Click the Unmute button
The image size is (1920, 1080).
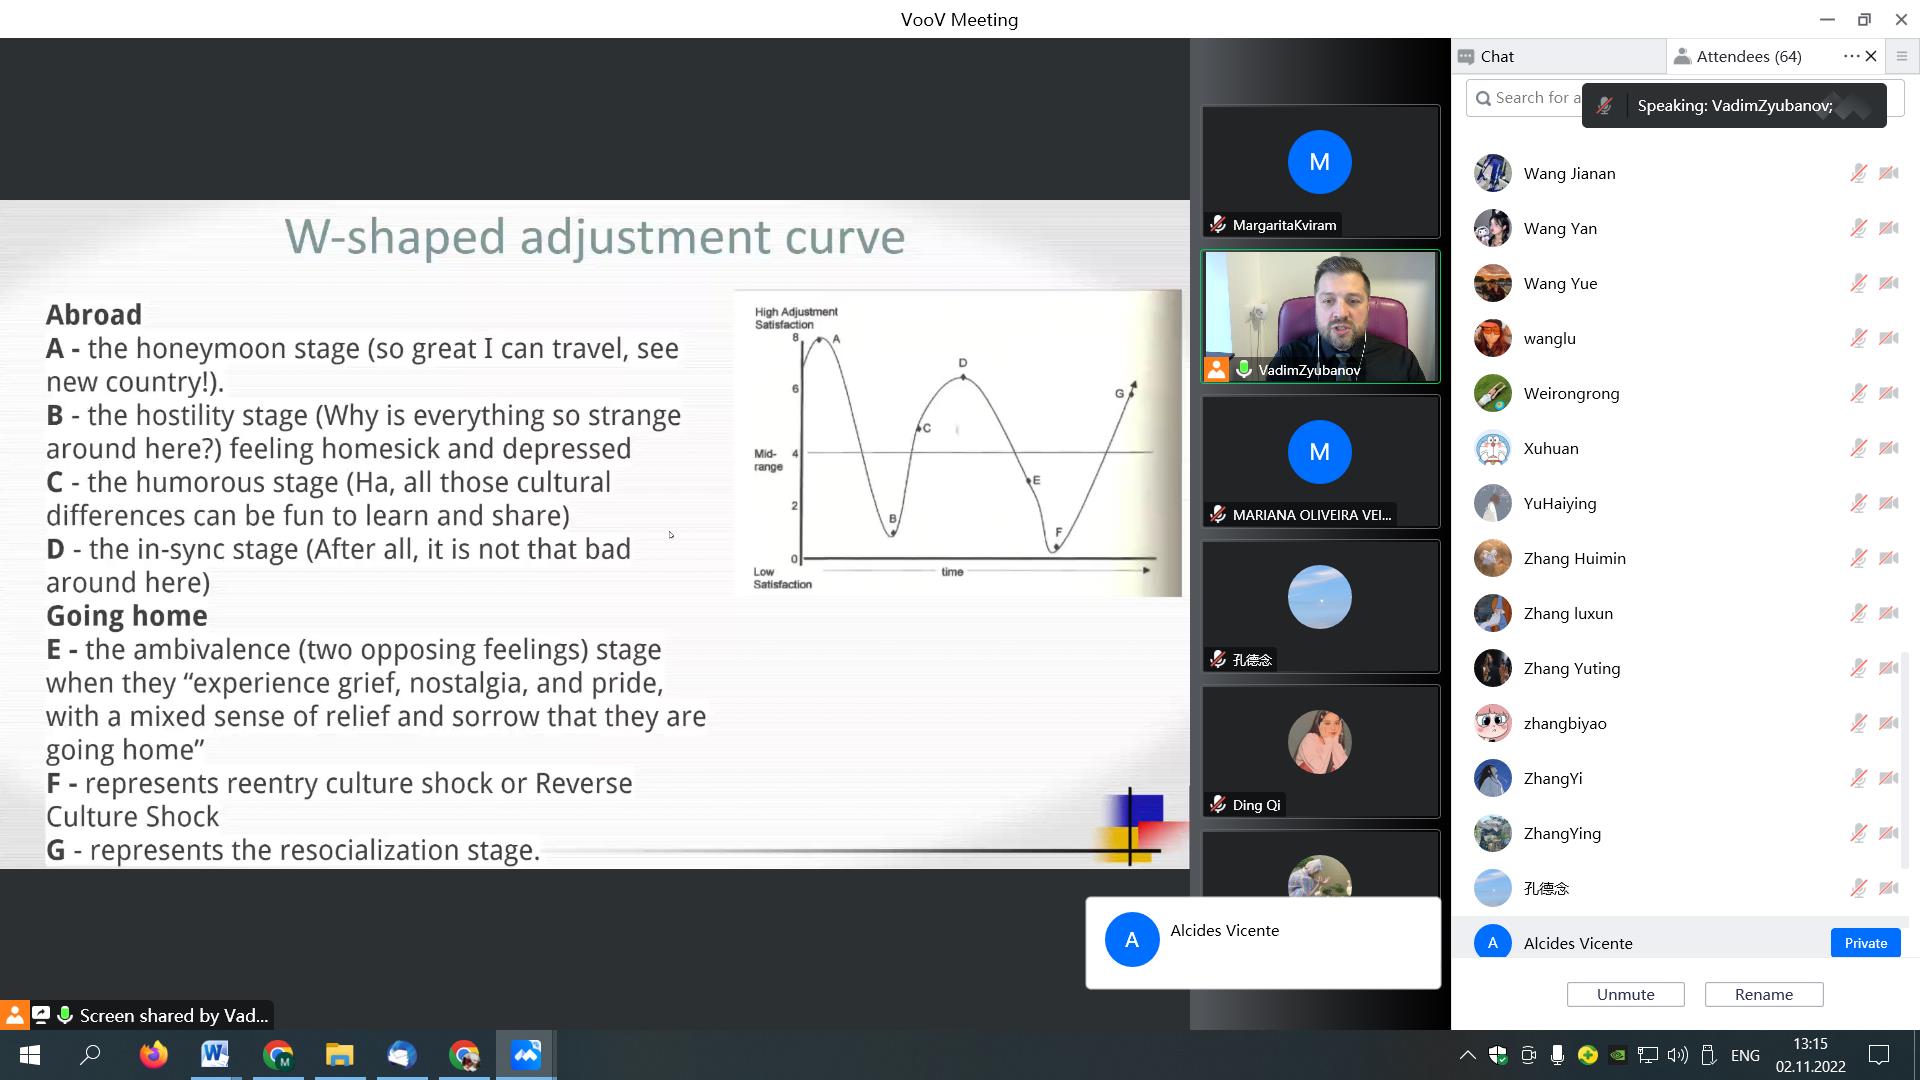[x=1625, y=994]
